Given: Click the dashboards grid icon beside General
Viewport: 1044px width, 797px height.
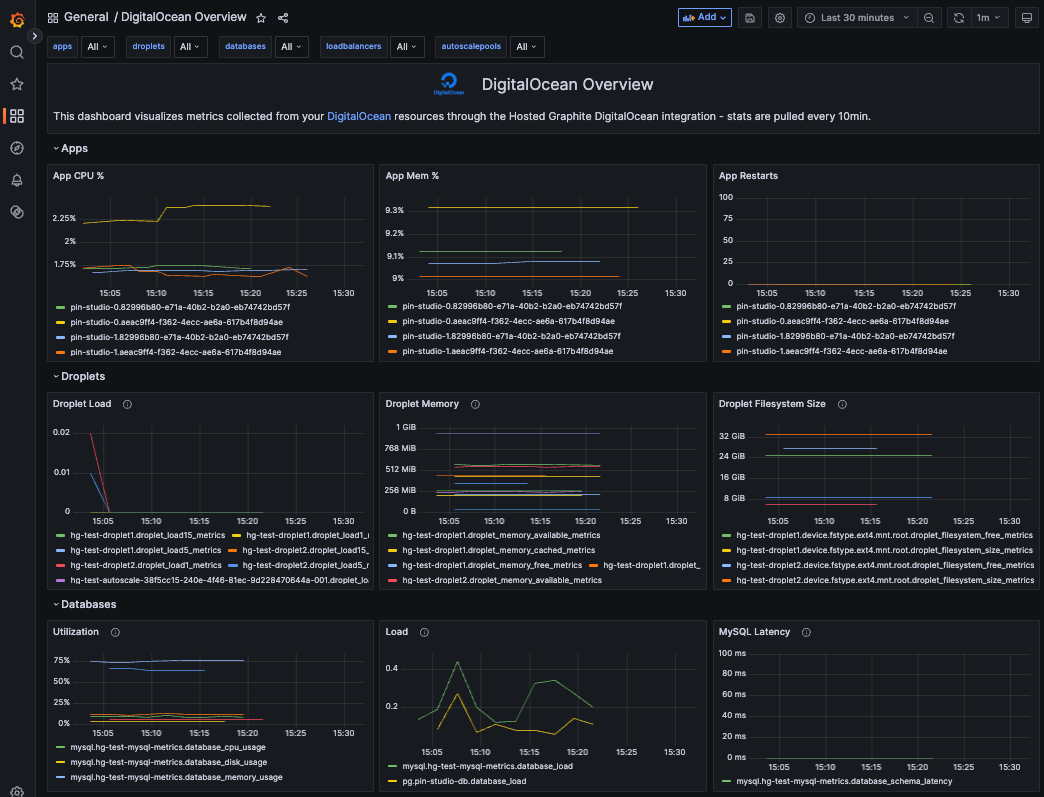Looking at the screenshot, I should [53, 18].
